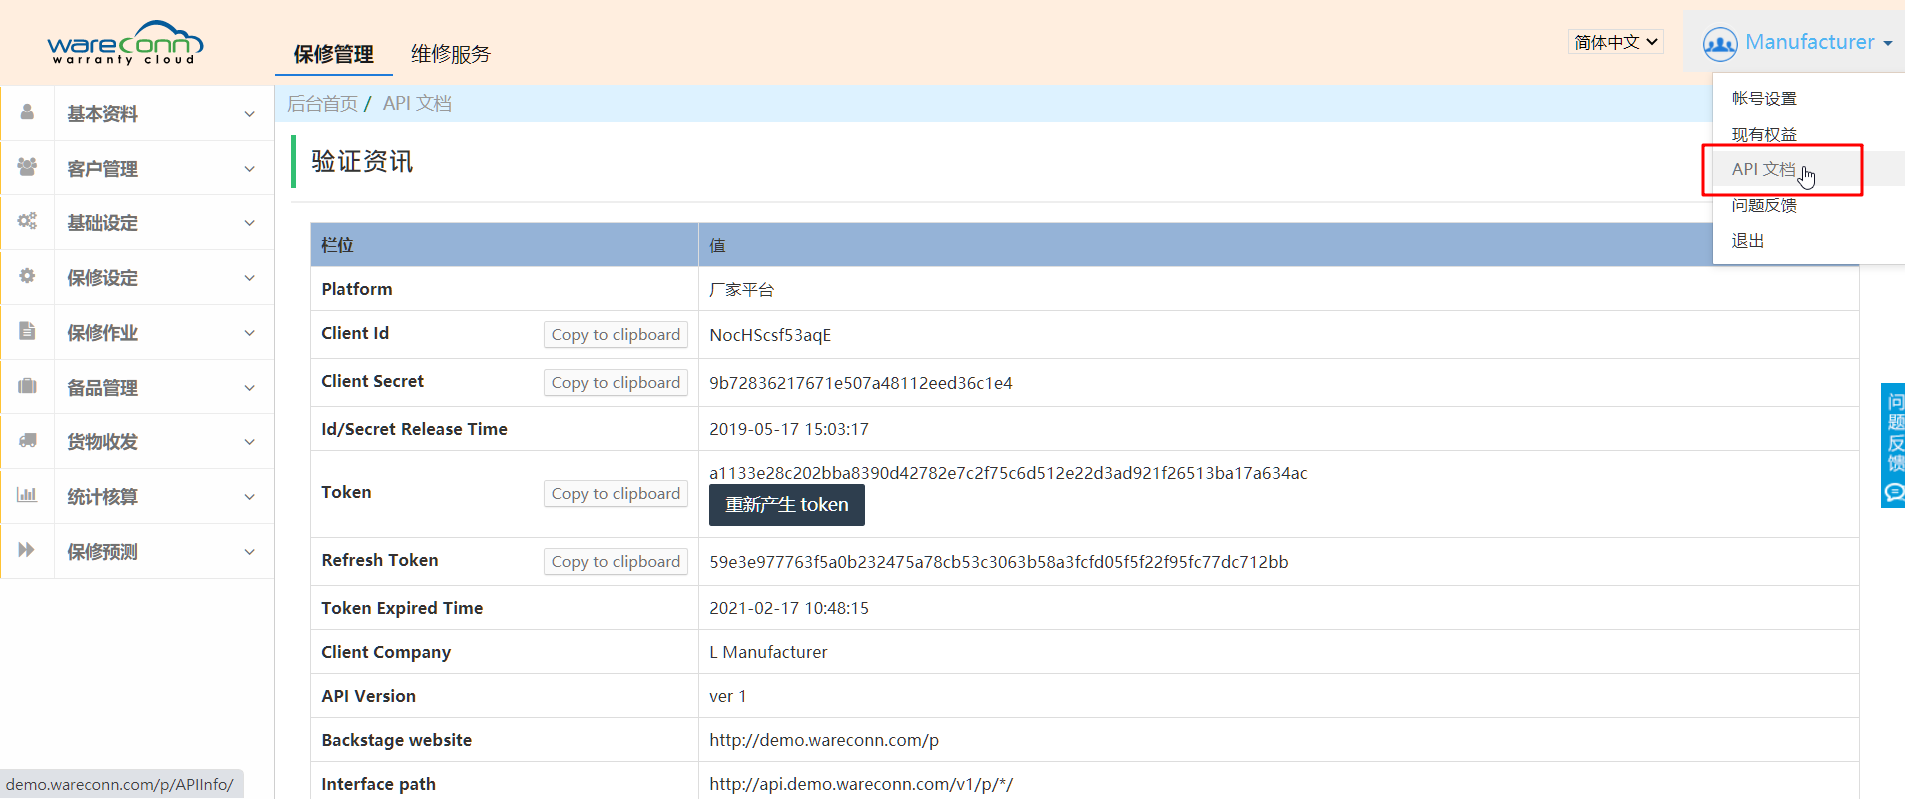Click the user icon beside 基本资料
Image resolution: width=1905 pixels, height=804 pixels.
click(x=27, y=112)
